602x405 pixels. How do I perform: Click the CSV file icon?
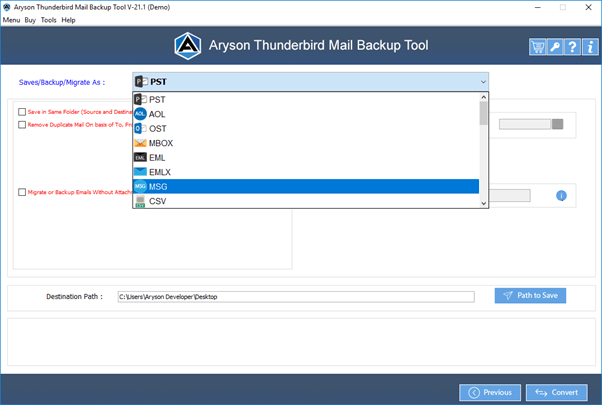tap(140, 201)
